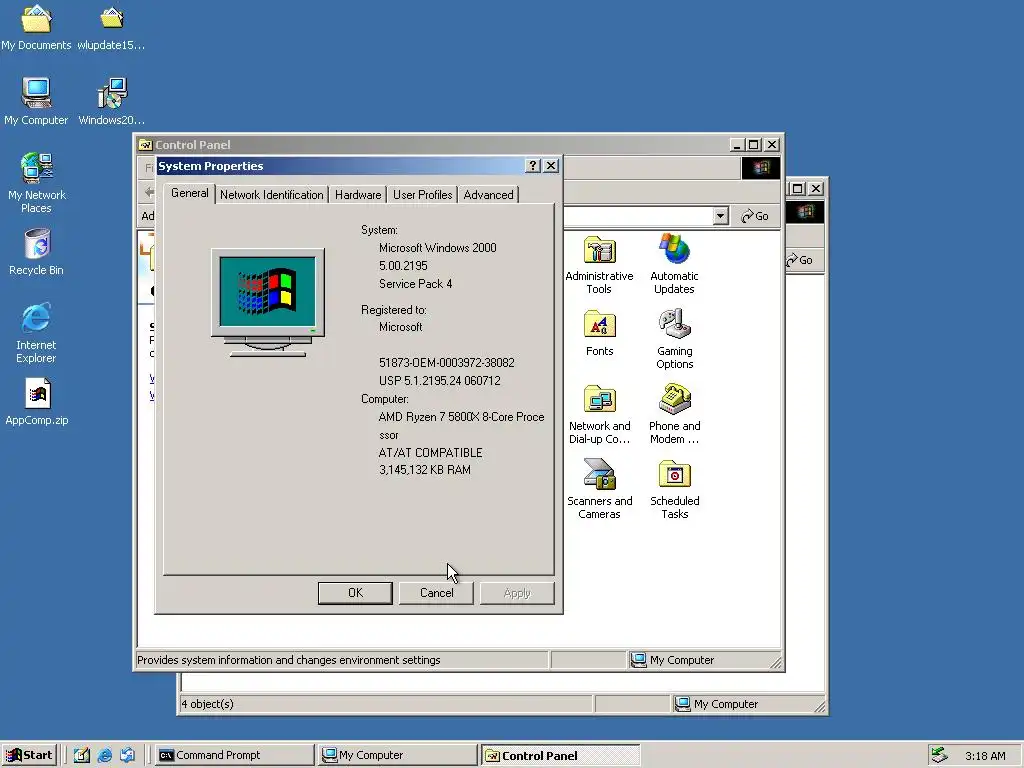Open Gaming Options in Control Panel
1024x768 pixels.
675,340
